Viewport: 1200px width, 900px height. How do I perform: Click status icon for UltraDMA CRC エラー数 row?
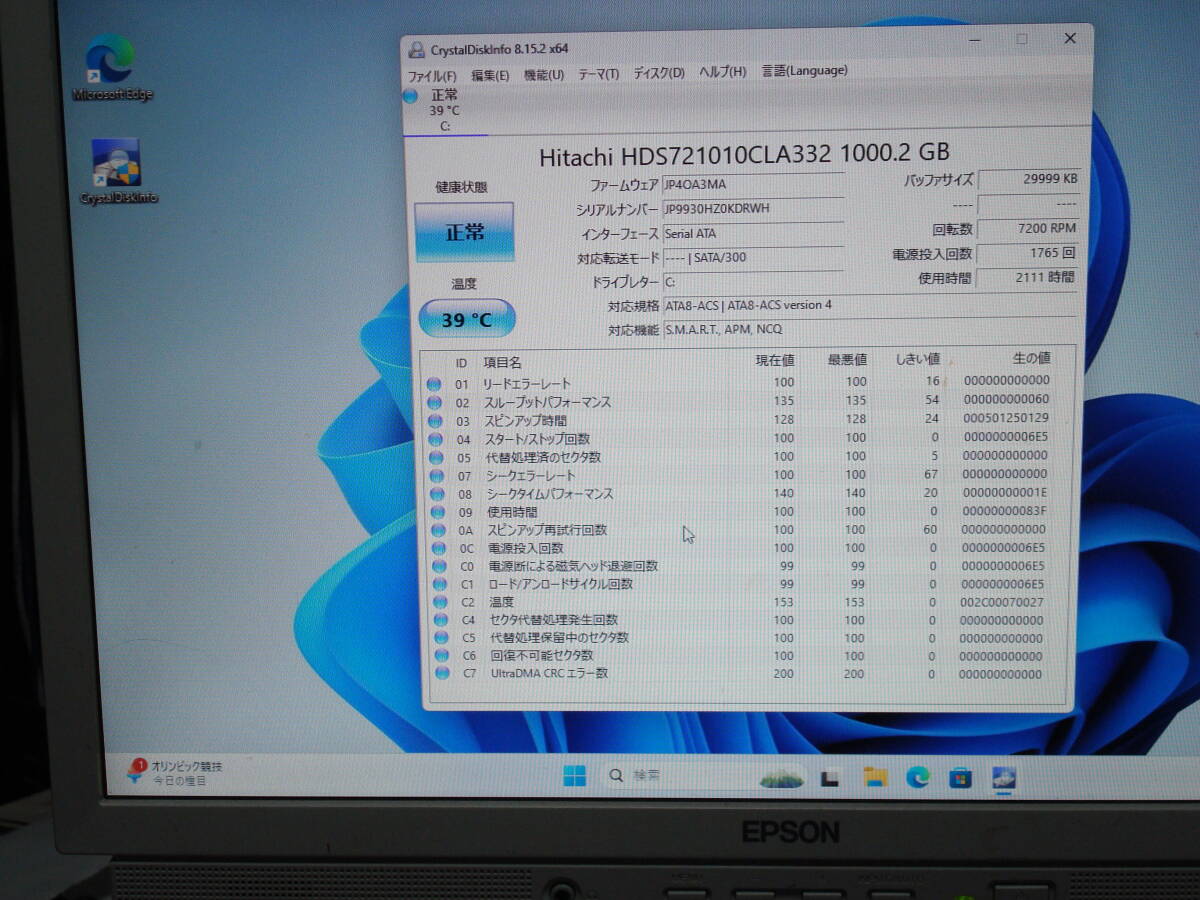pyautogui.click(x=442, y=674)
